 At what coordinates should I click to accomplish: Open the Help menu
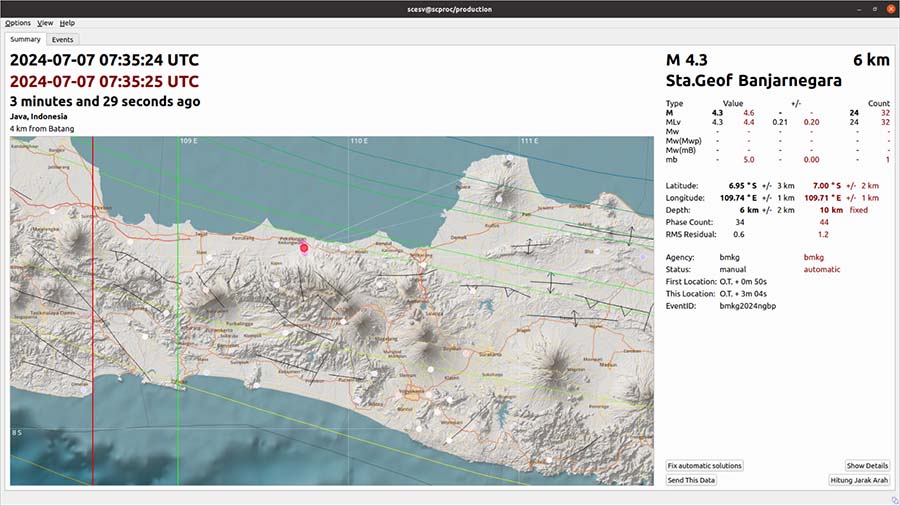67,22
